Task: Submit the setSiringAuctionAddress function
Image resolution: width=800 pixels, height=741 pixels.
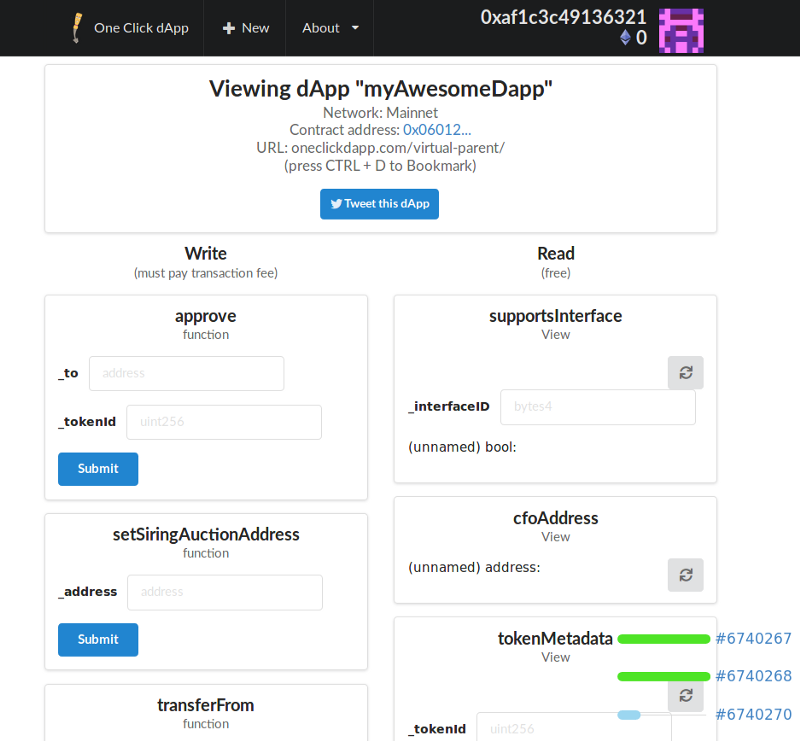Action: tap(97, 639)
